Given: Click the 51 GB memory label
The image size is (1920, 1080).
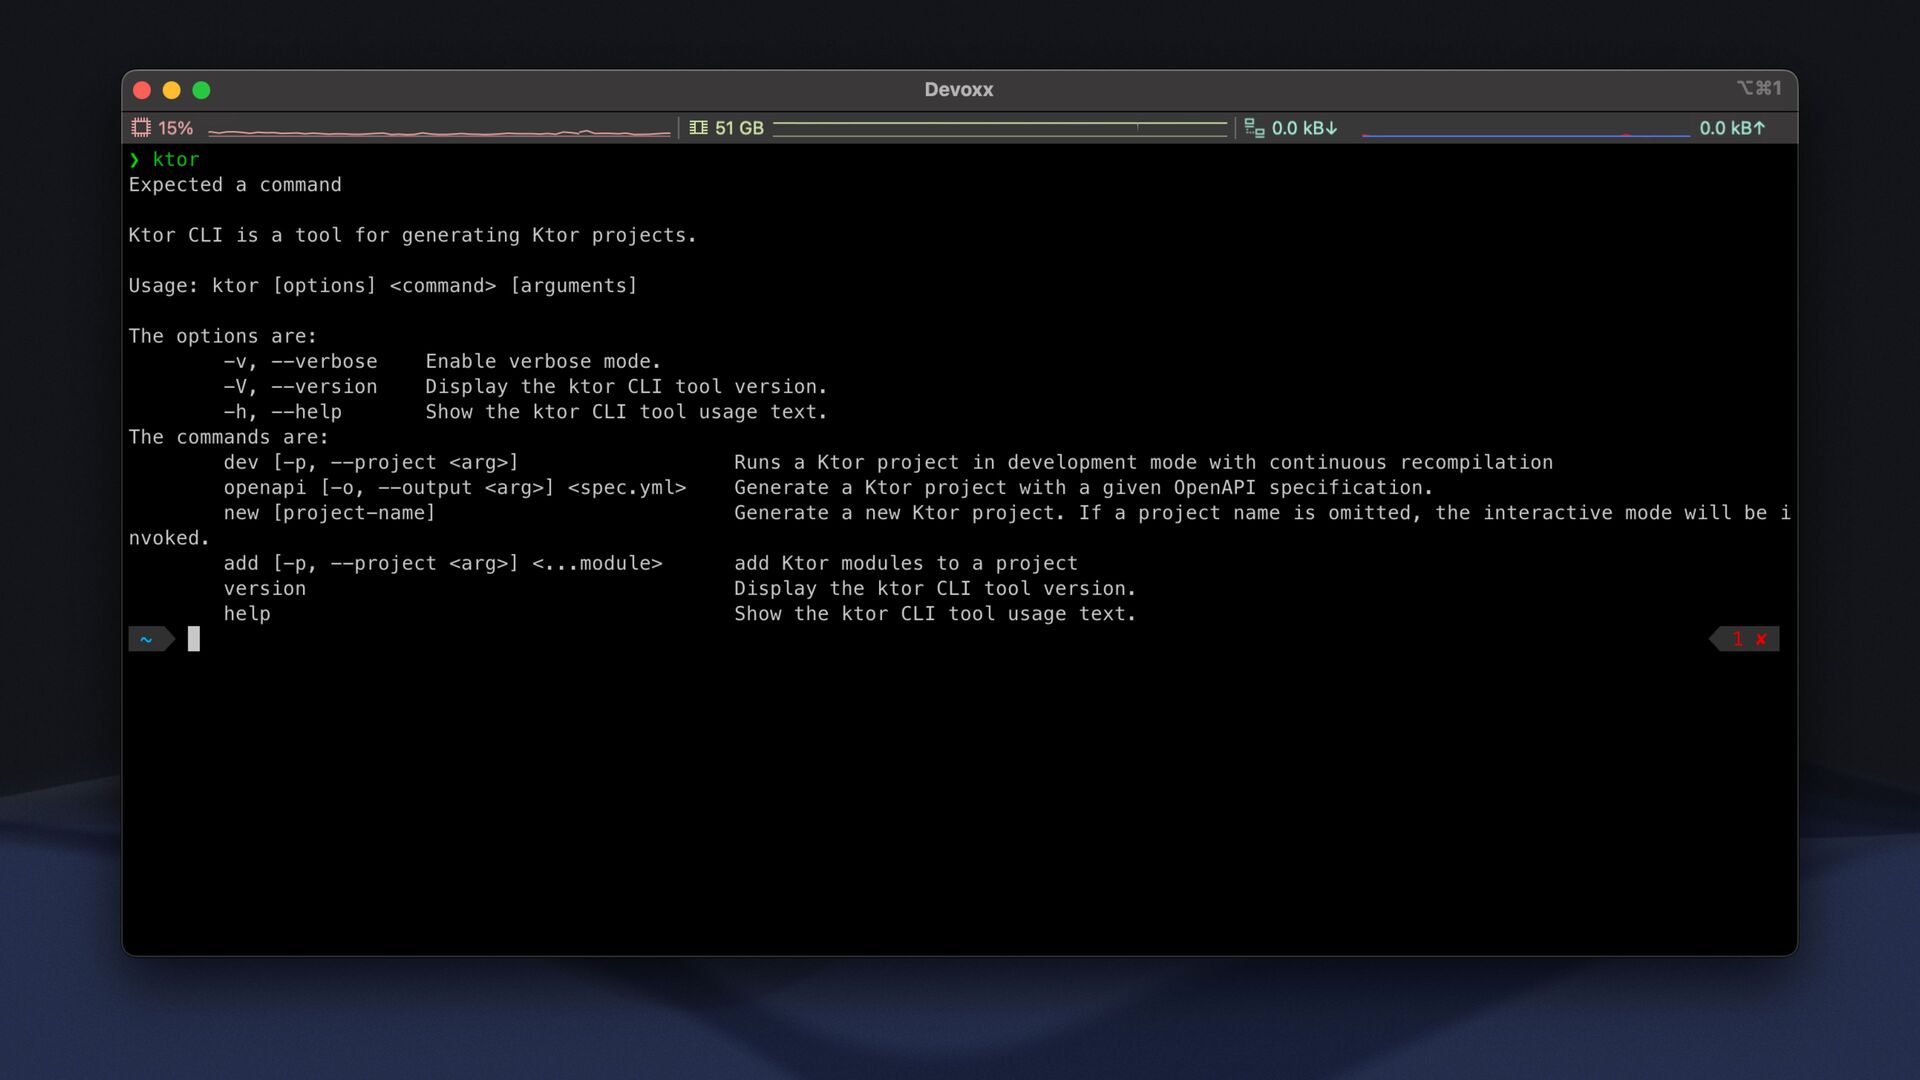Looking at the screenshot, I should [739, 128].
